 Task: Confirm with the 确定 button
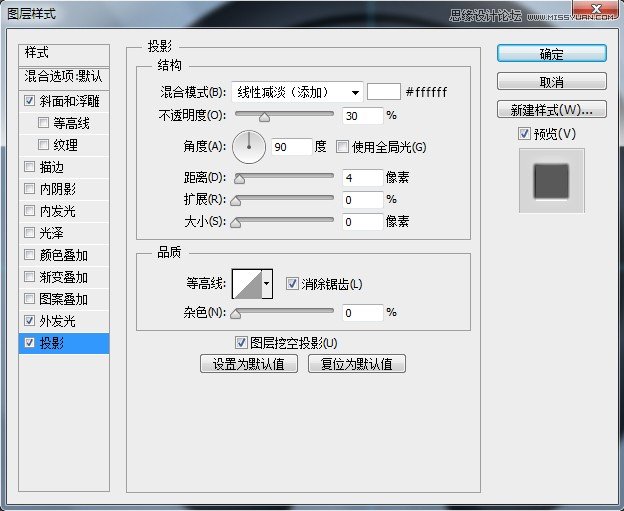(x=552, y=53)
